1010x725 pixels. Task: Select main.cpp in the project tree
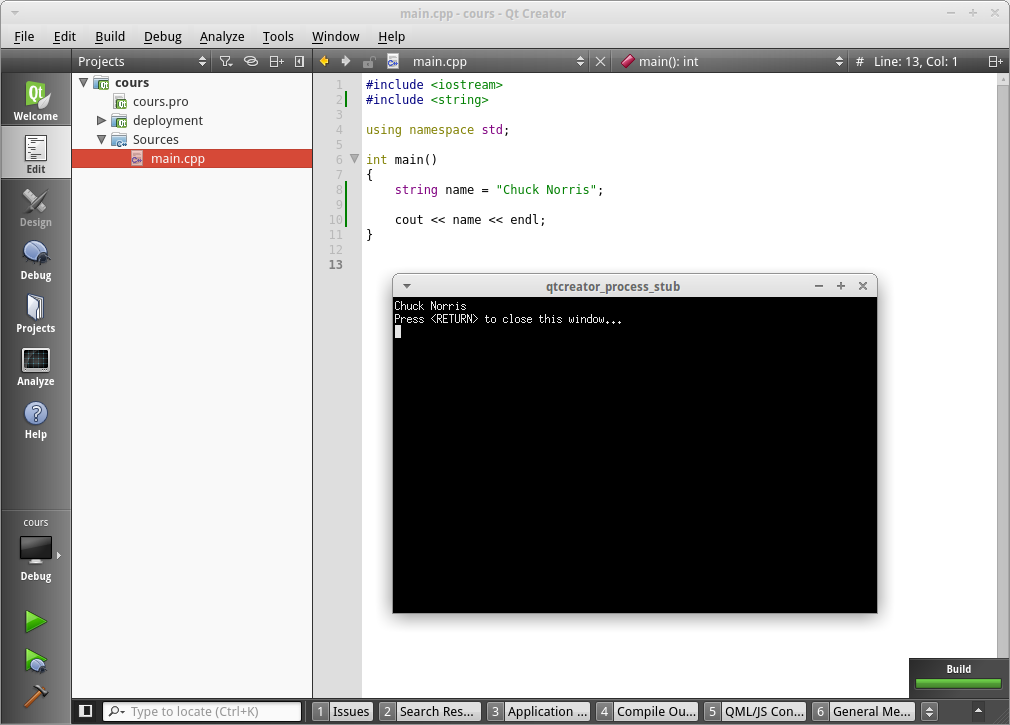click(x=178, y=158)
